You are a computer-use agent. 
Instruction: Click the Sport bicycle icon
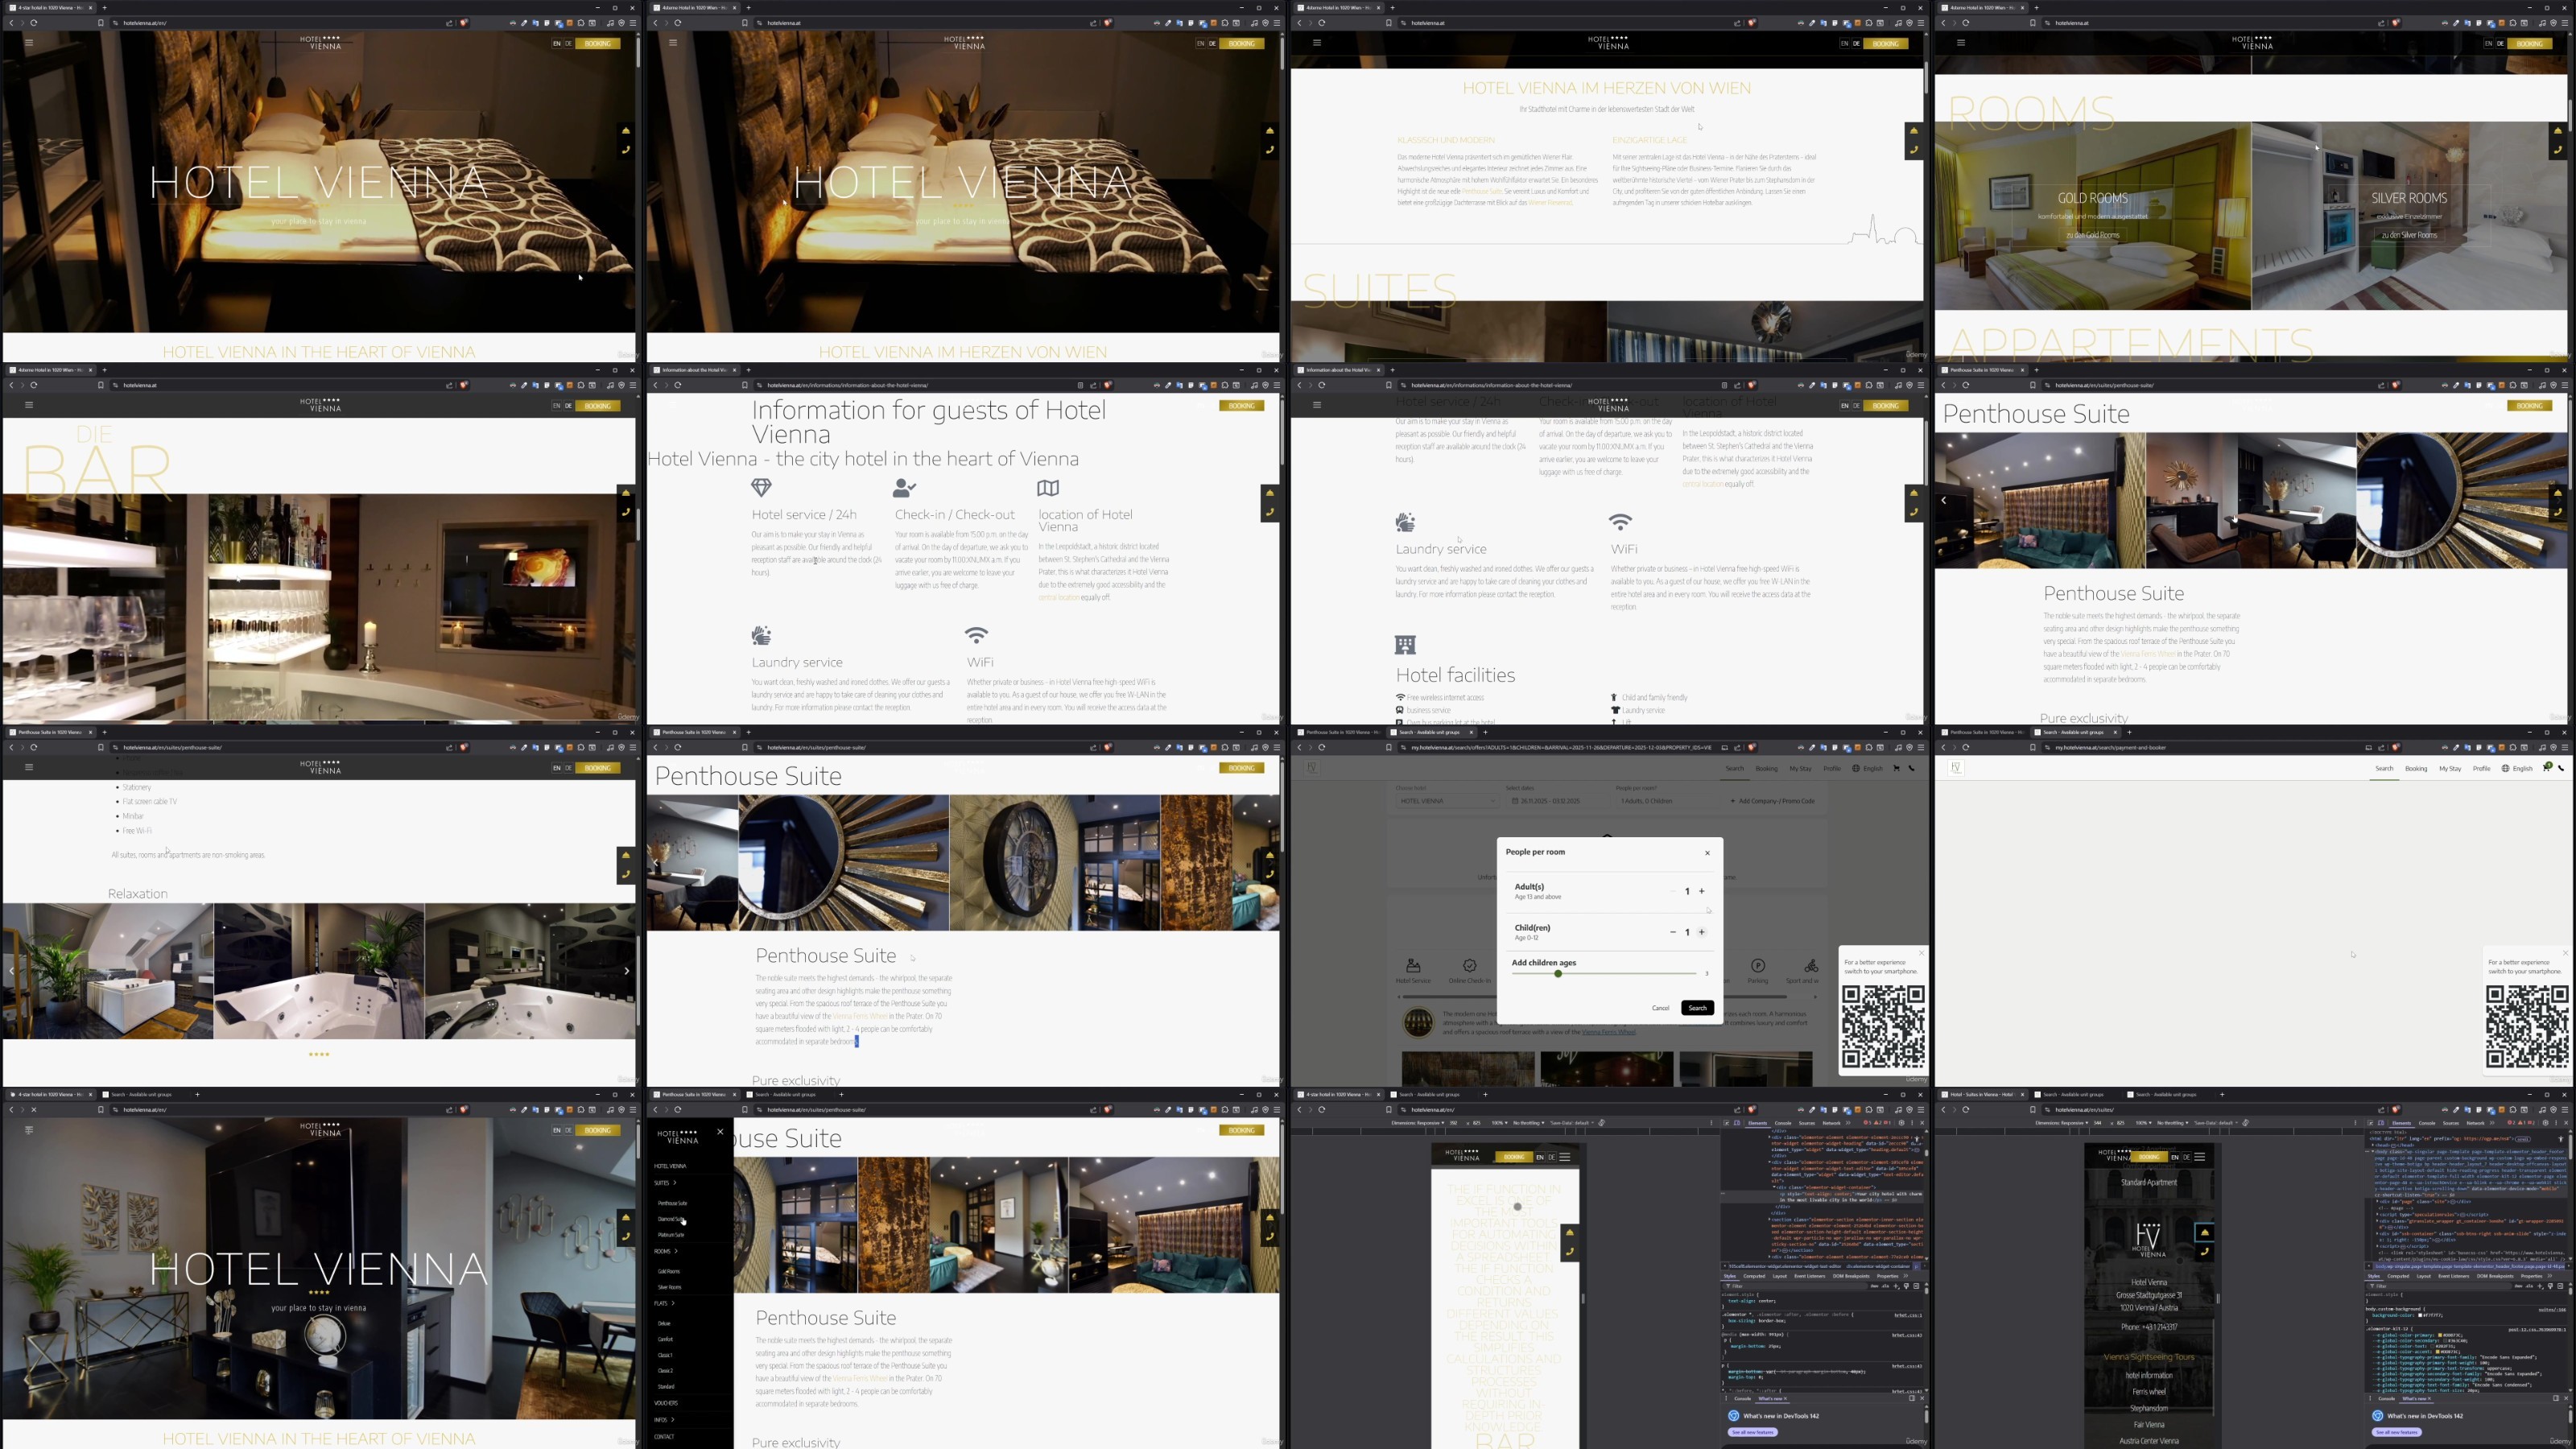1811,966
